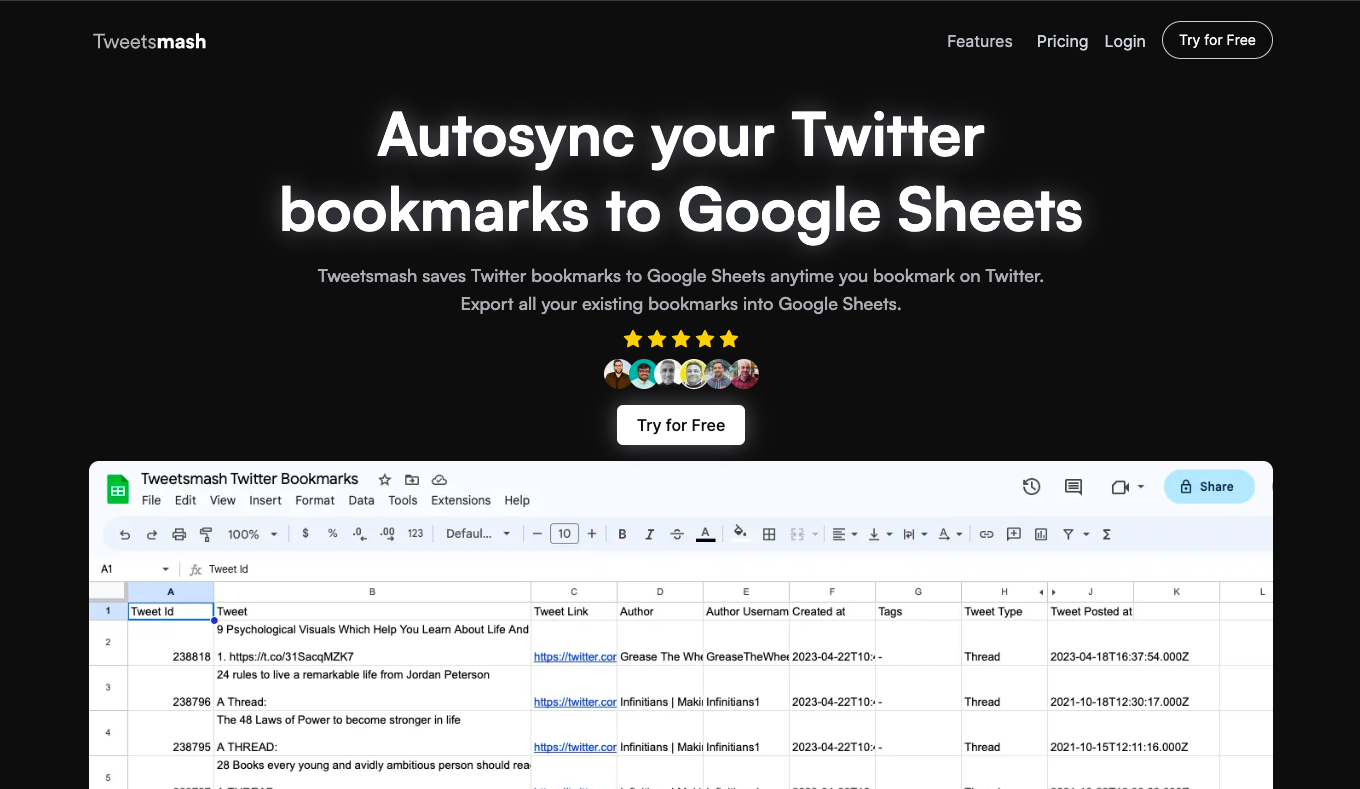Open the text color picker
Screen dimensions: 1360x789
[705, 534]
